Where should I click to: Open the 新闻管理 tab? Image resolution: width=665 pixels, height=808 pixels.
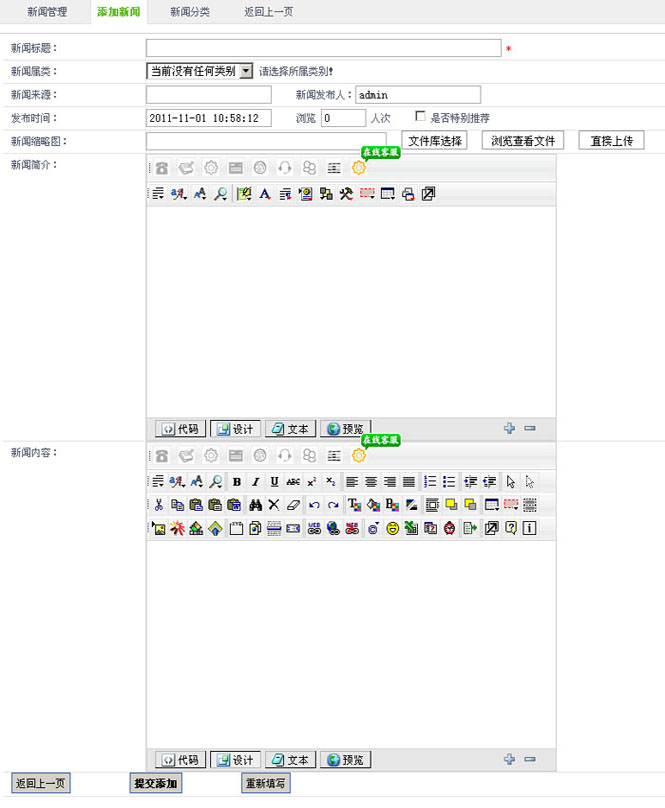pyautogui.click(x=47, y=12)
